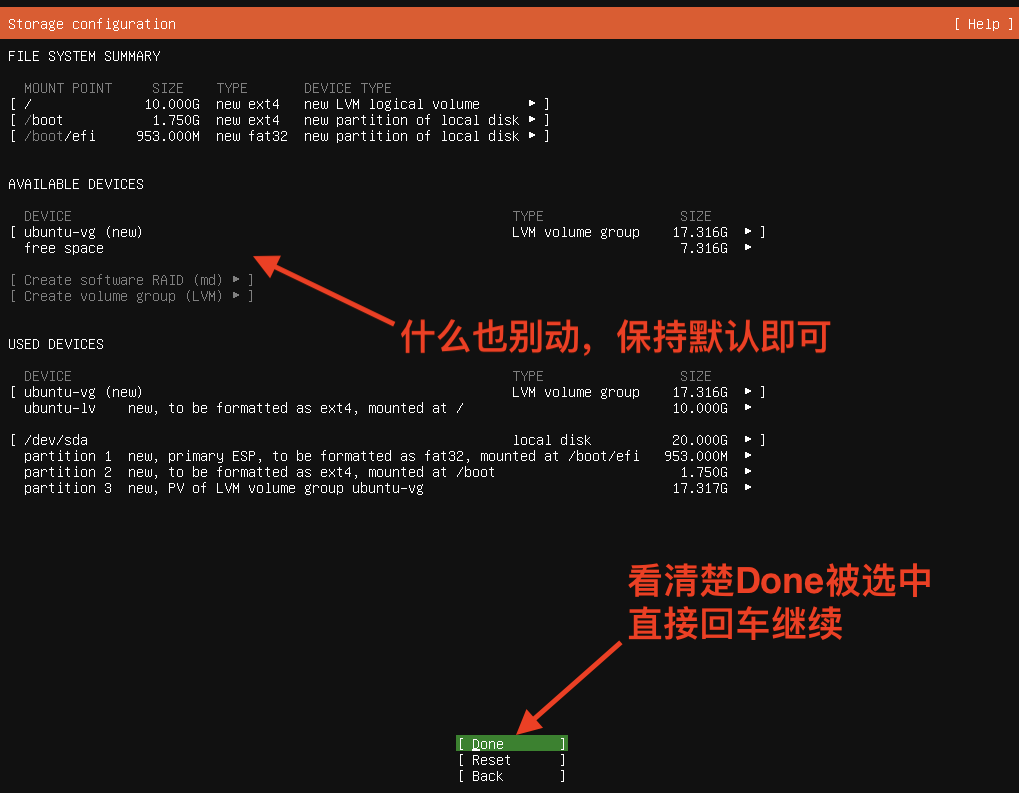Open Create volume group (LVM) option
Screen dimensions: 1019x793
click(132, 296)
